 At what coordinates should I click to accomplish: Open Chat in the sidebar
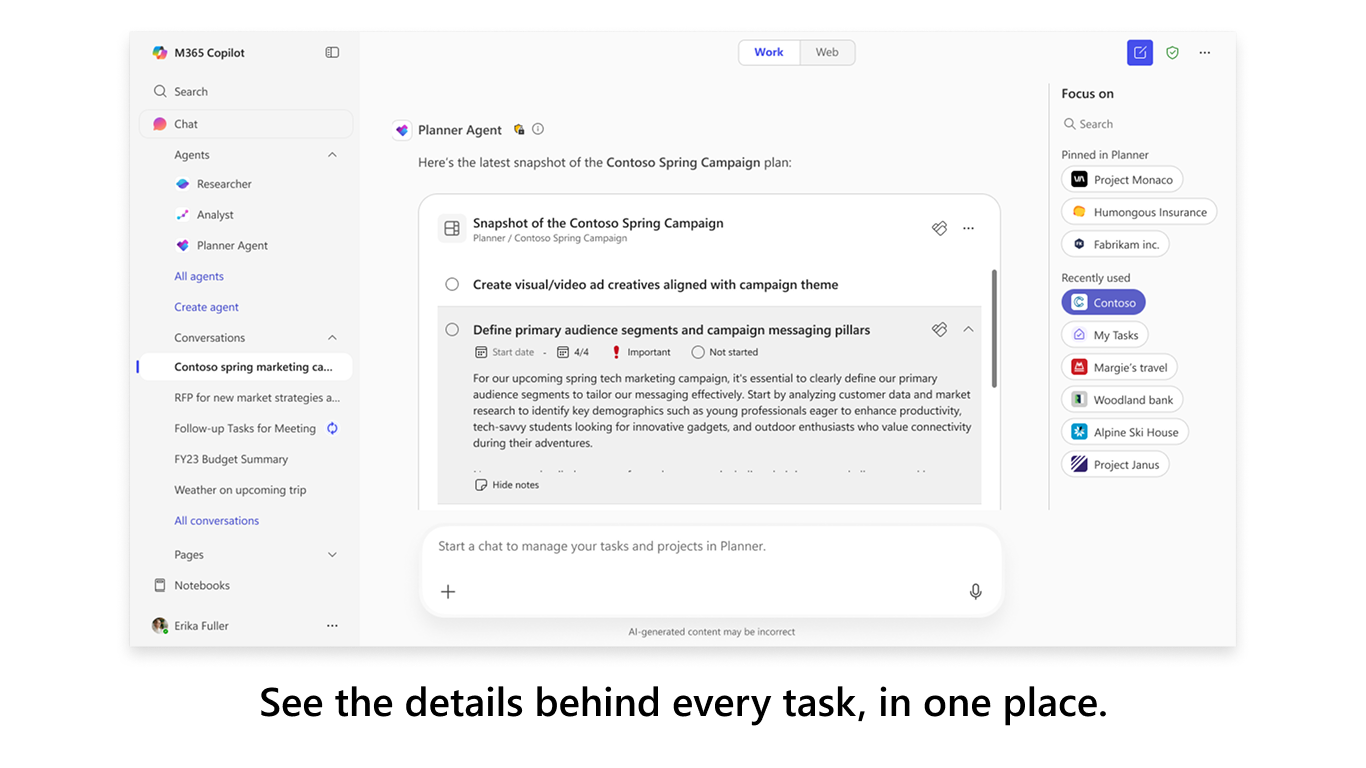coord(246,124)
